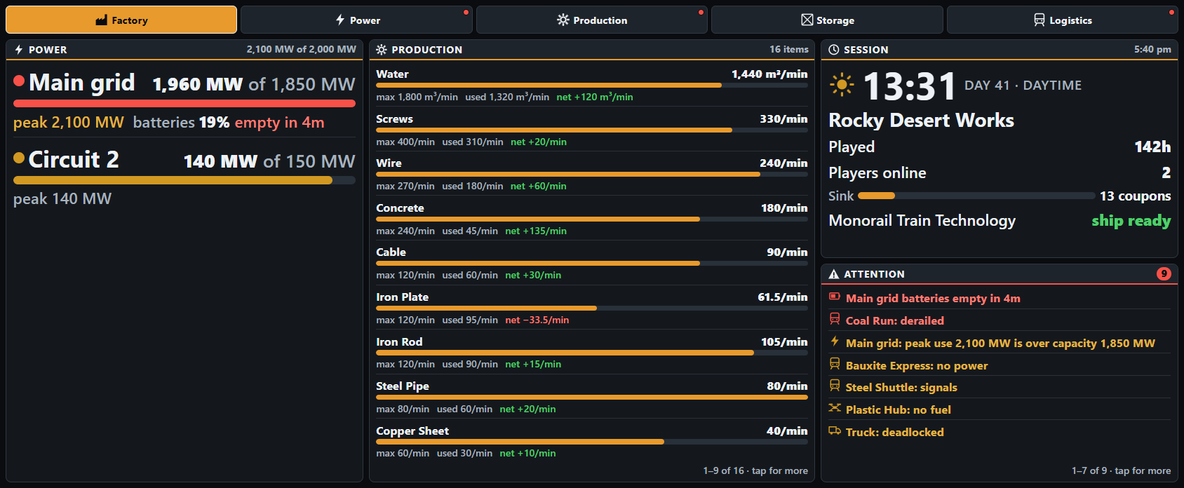Image resolution: width=1184 pixels, height=488 pixels.
Task: Click the Circuit 2 'peak 140 MW' text
Action: pos(63,199)
